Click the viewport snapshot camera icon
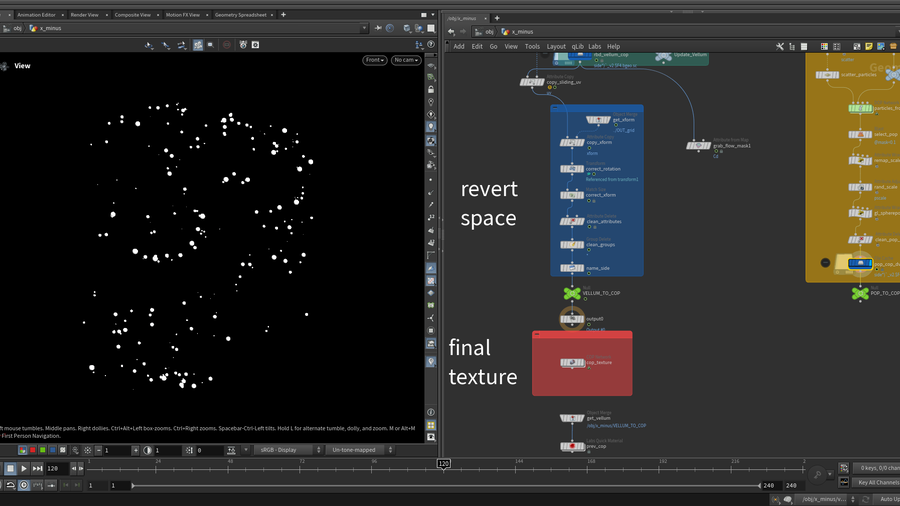 (x=255, y=45)
